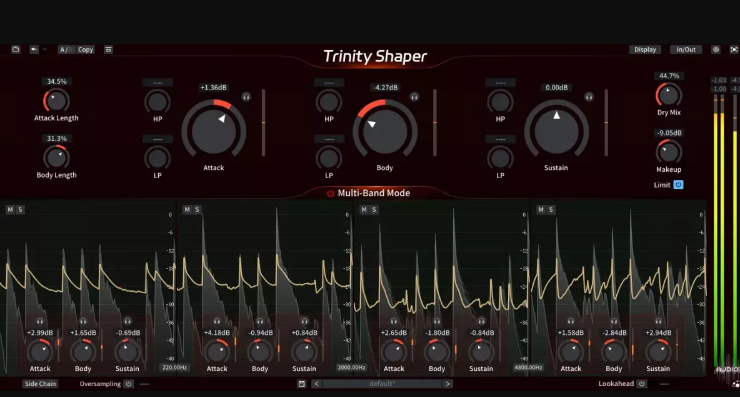The image size is (740, 397).
Task: Click the main Body knob
Action: (385, 130)
